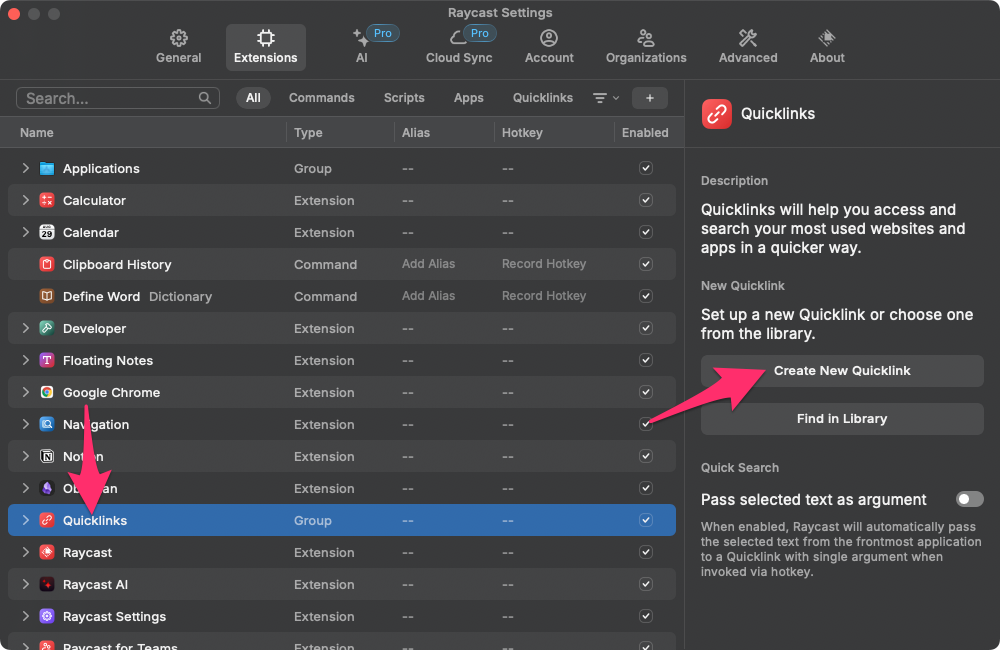Click the Quicklinks row icon

click(x=47, y=521)
